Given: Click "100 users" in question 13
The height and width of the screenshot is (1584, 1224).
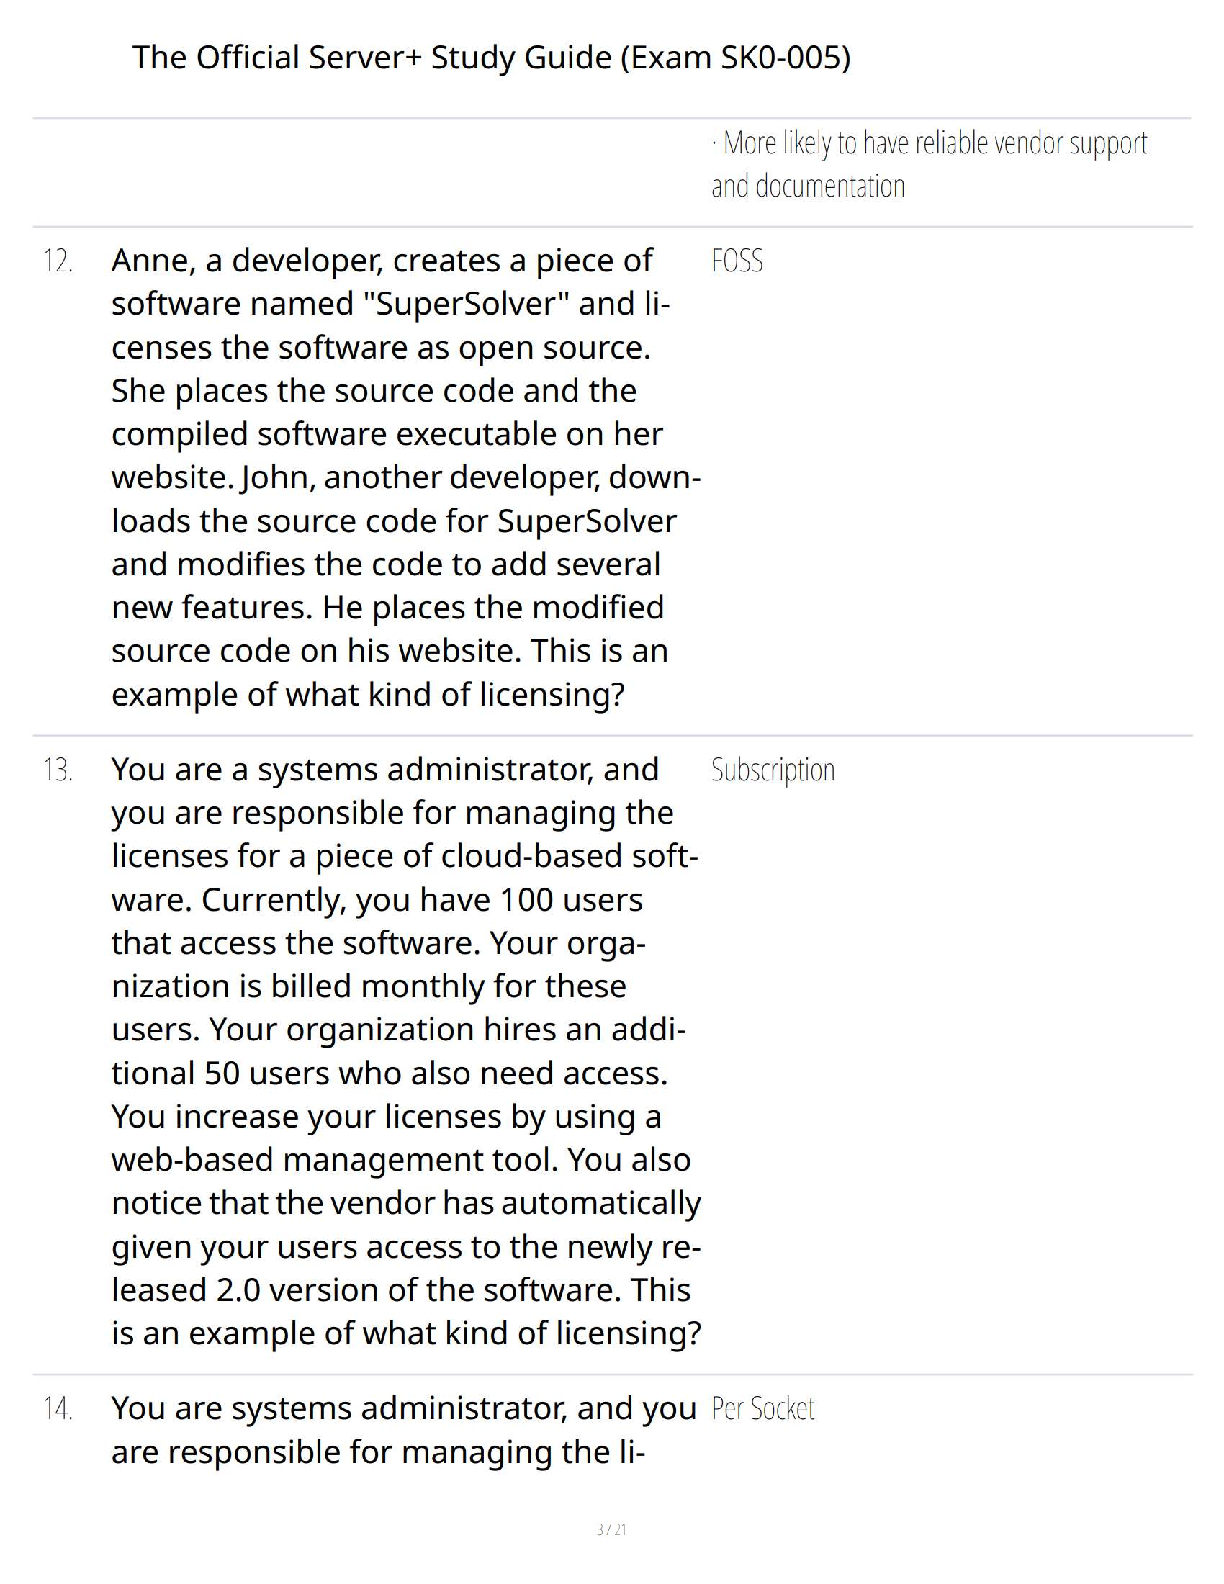Looking at the screenshot, I should (571, 900).
